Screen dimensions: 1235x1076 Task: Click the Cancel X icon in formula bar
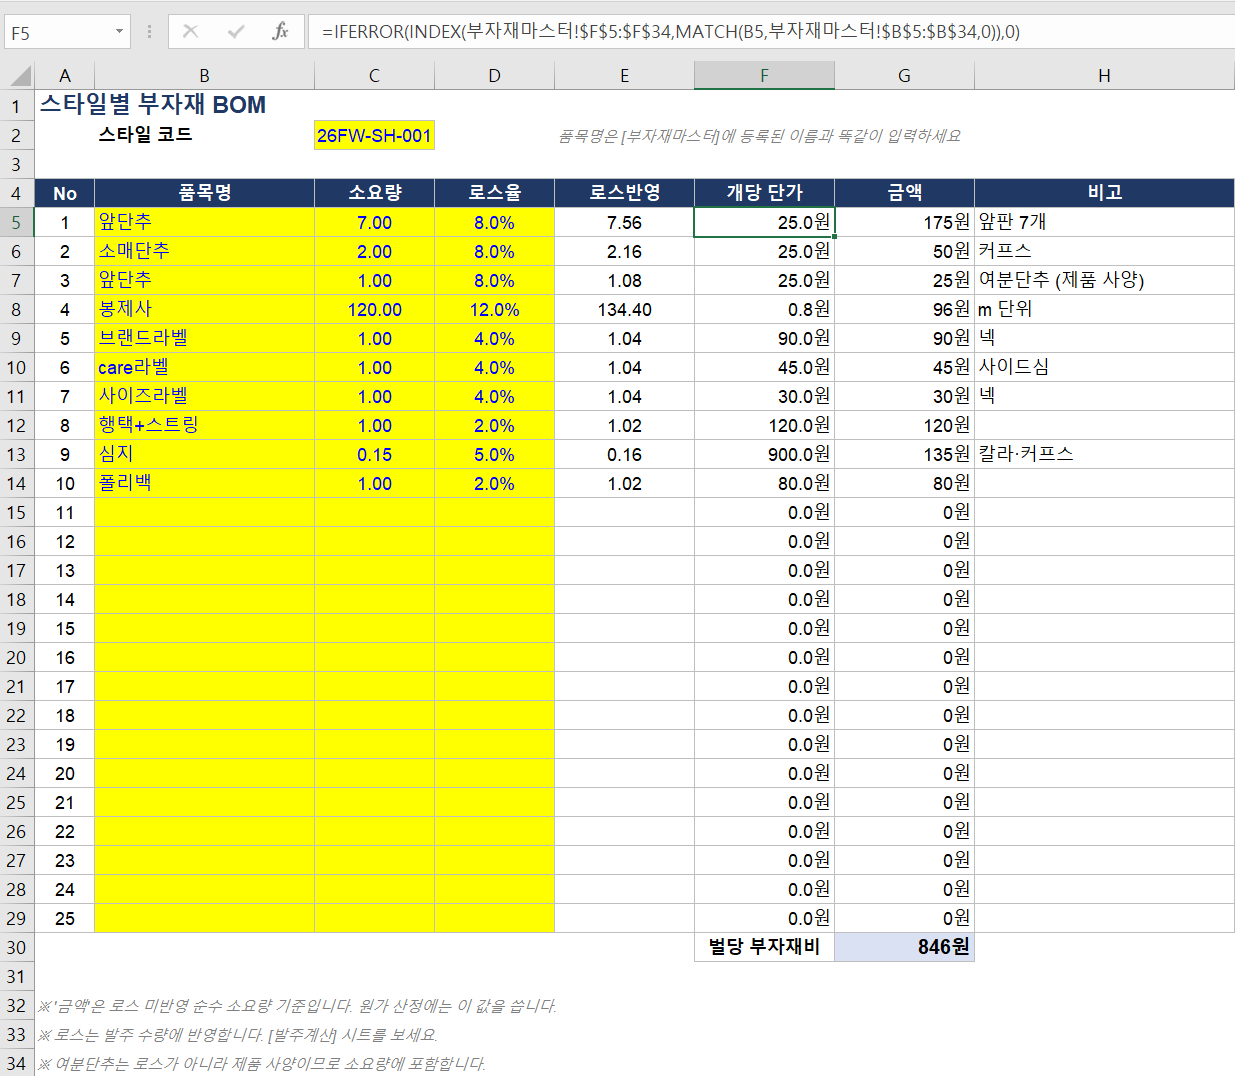190,32
